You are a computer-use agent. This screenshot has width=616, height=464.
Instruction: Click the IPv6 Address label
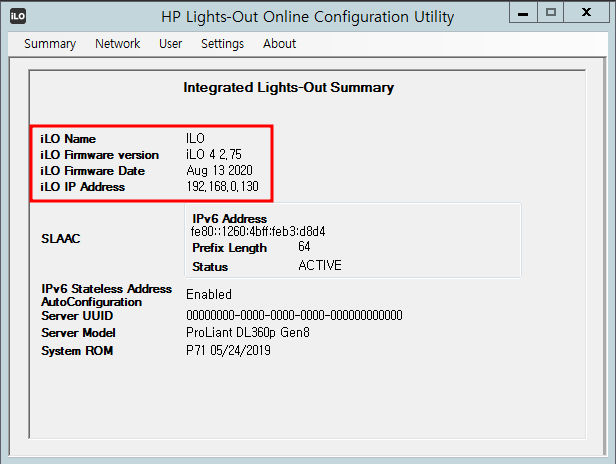click(229, 219)
